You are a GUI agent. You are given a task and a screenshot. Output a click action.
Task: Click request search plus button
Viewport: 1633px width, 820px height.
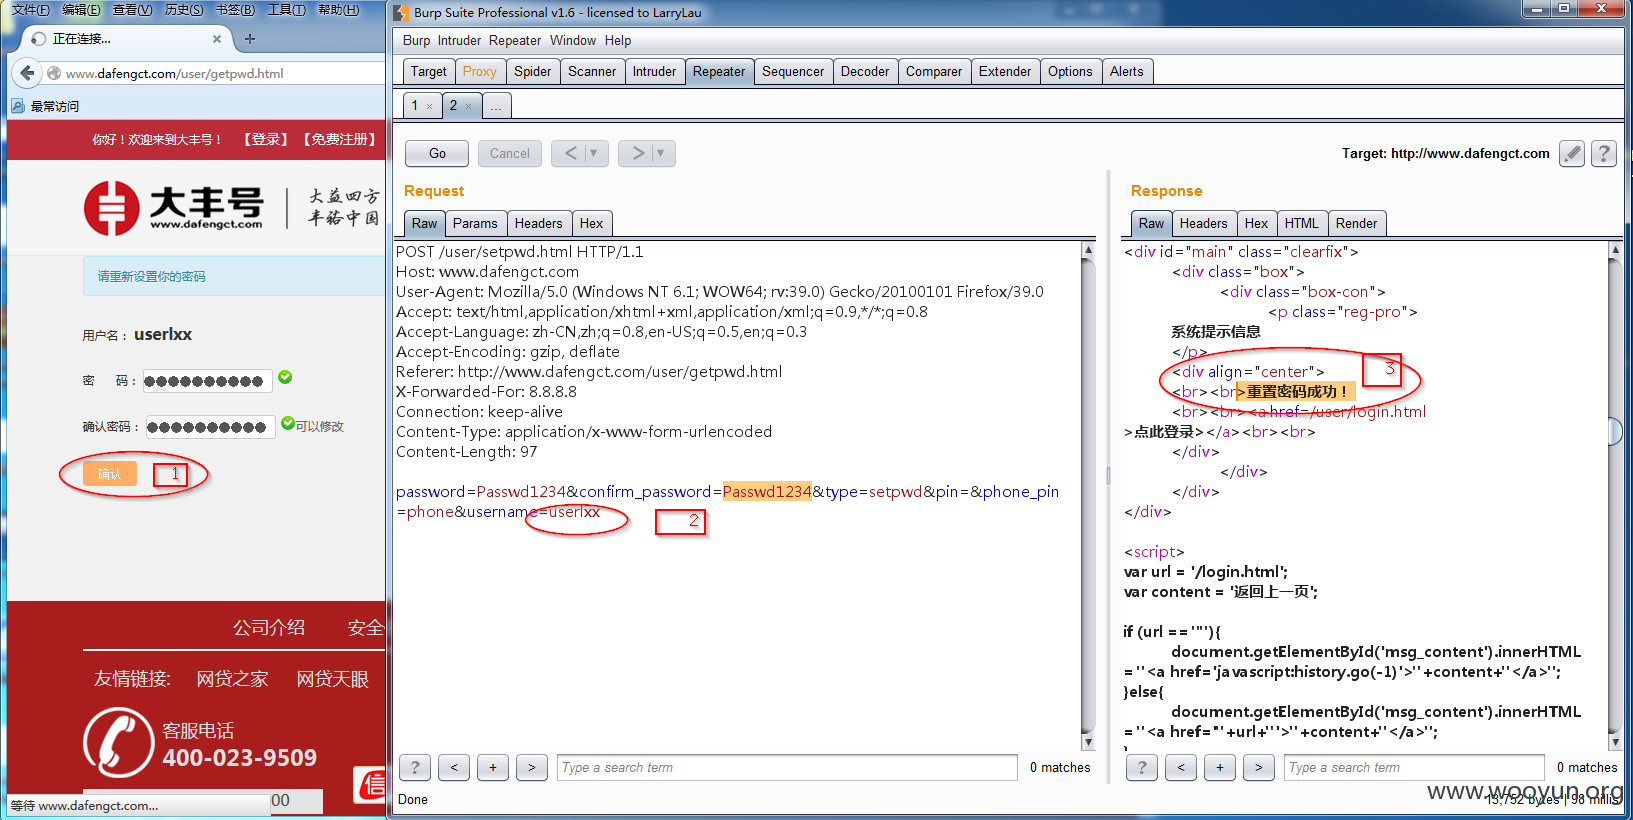pyautogui.click(x=493, y=767)
